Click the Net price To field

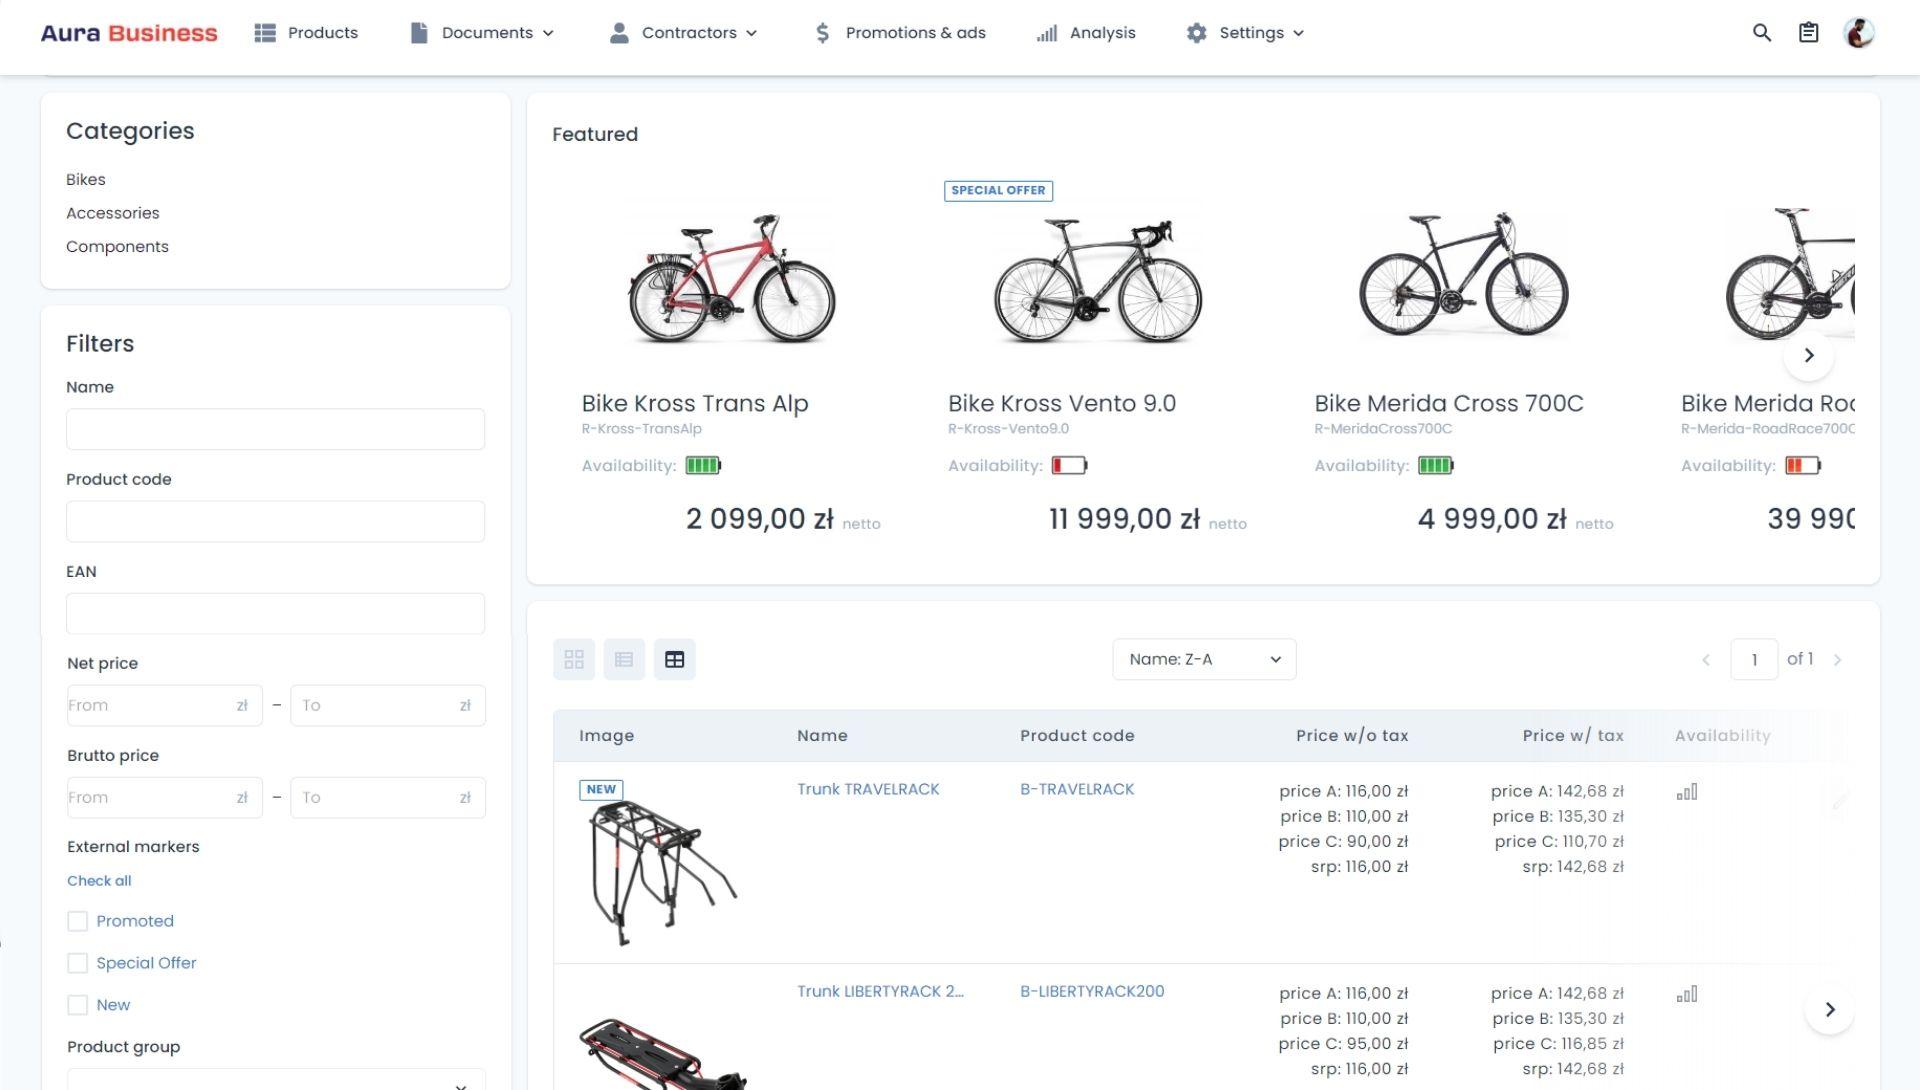[388, 705]
